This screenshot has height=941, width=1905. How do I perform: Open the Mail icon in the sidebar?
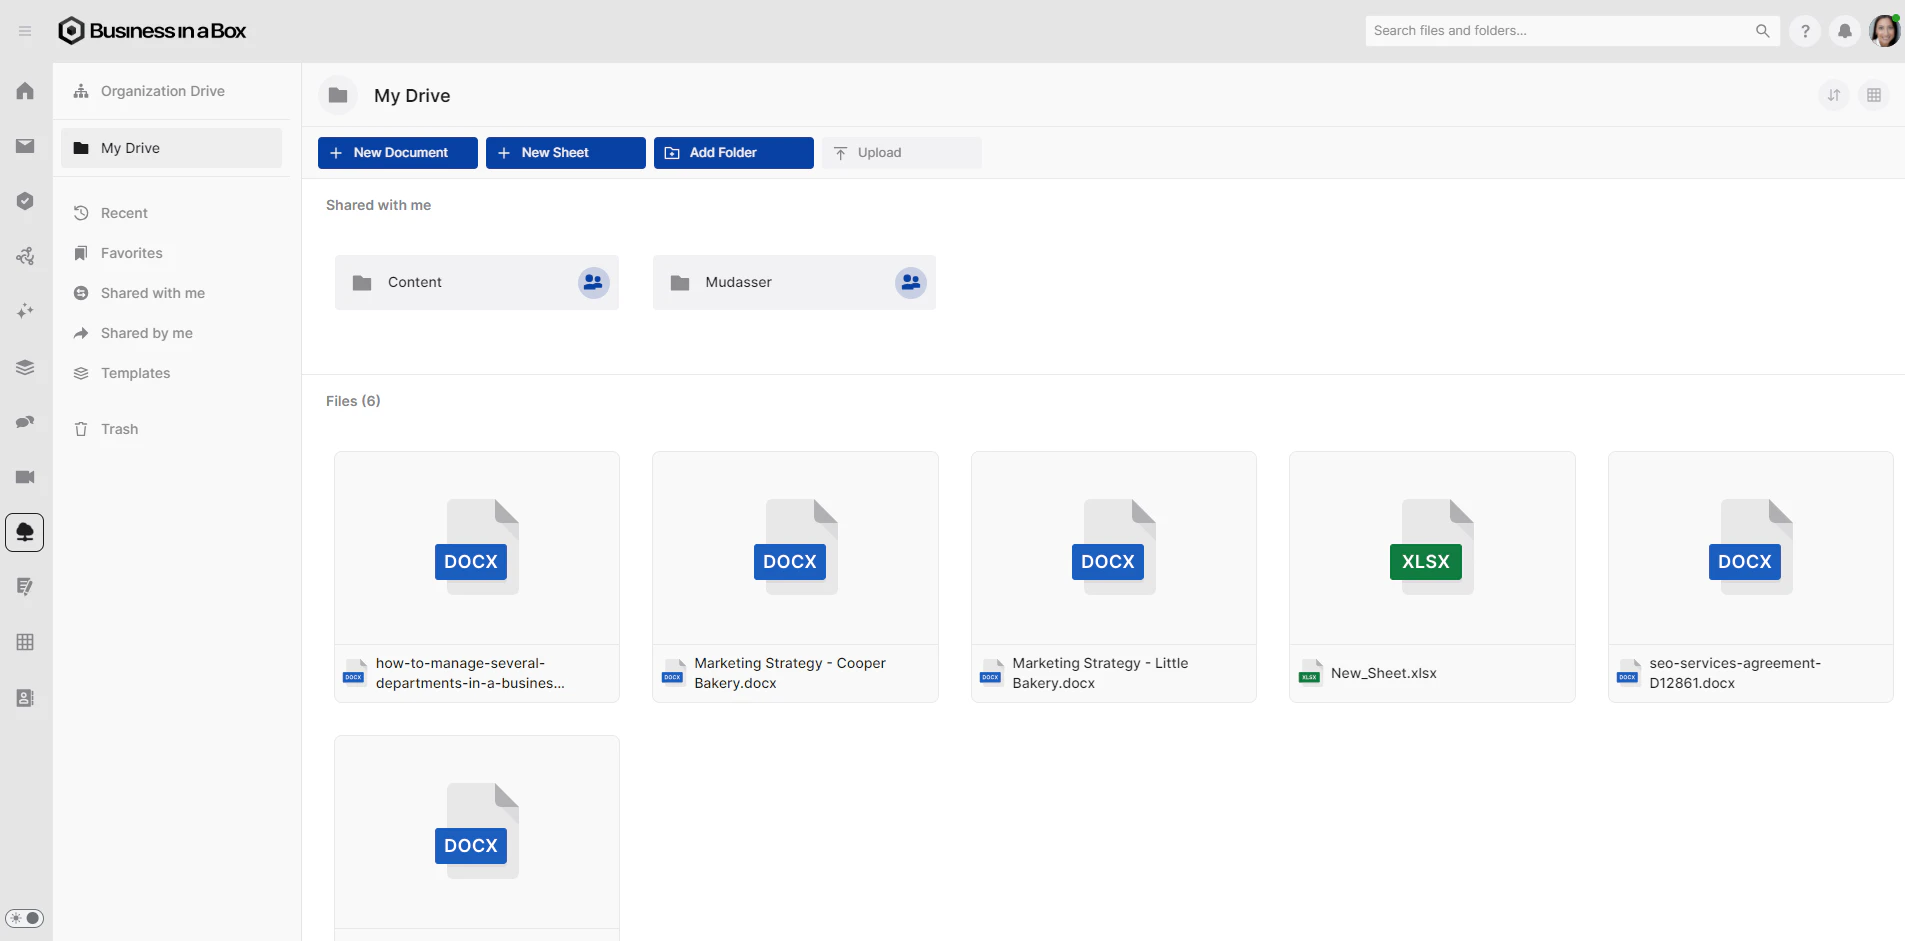tap(25, 146)
